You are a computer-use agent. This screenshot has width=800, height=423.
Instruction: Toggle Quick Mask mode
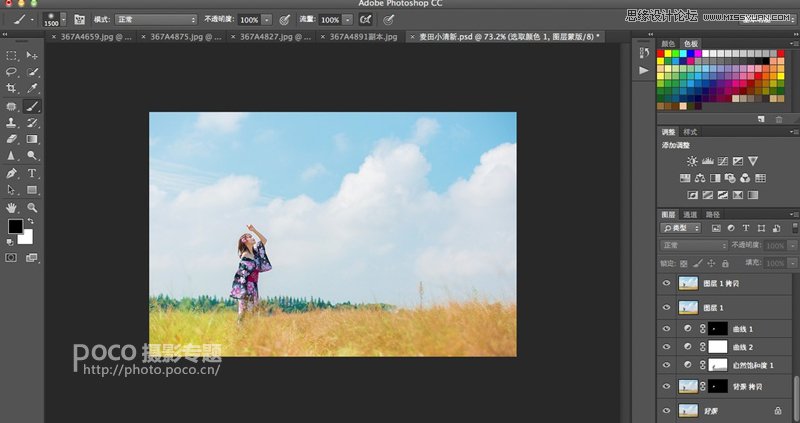11,258
